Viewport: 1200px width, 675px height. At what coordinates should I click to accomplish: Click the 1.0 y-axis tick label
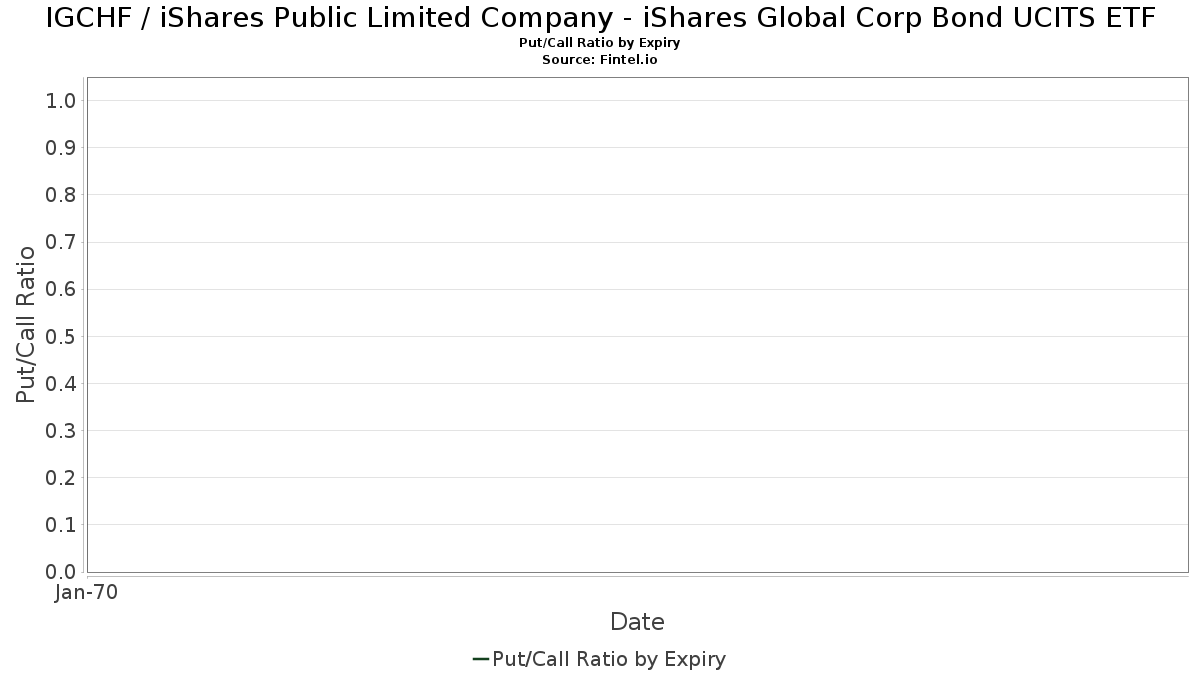coord(61,101)
